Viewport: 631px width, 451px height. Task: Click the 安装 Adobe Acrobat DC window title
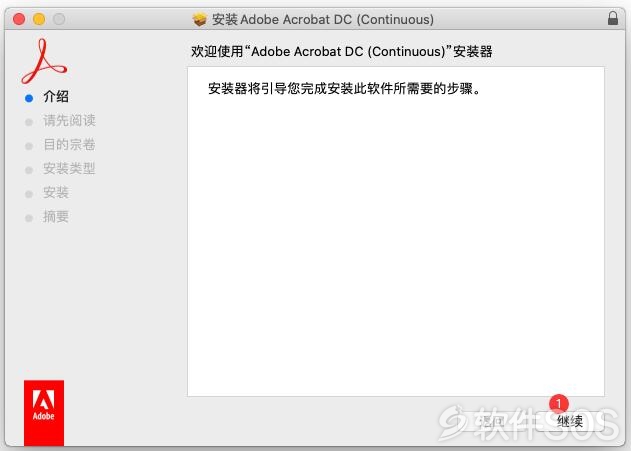click(x=323, y=19)
